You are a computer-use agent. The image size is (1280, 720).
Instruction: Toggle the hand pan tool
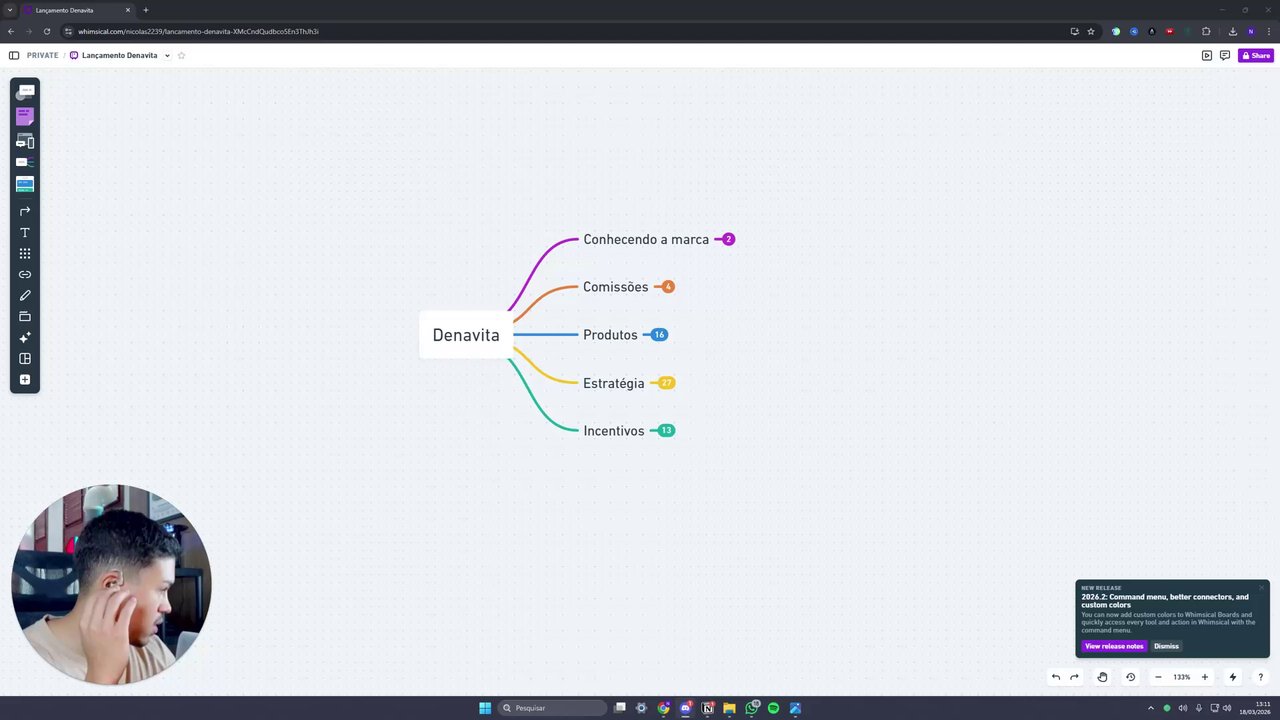[1102, 677]
